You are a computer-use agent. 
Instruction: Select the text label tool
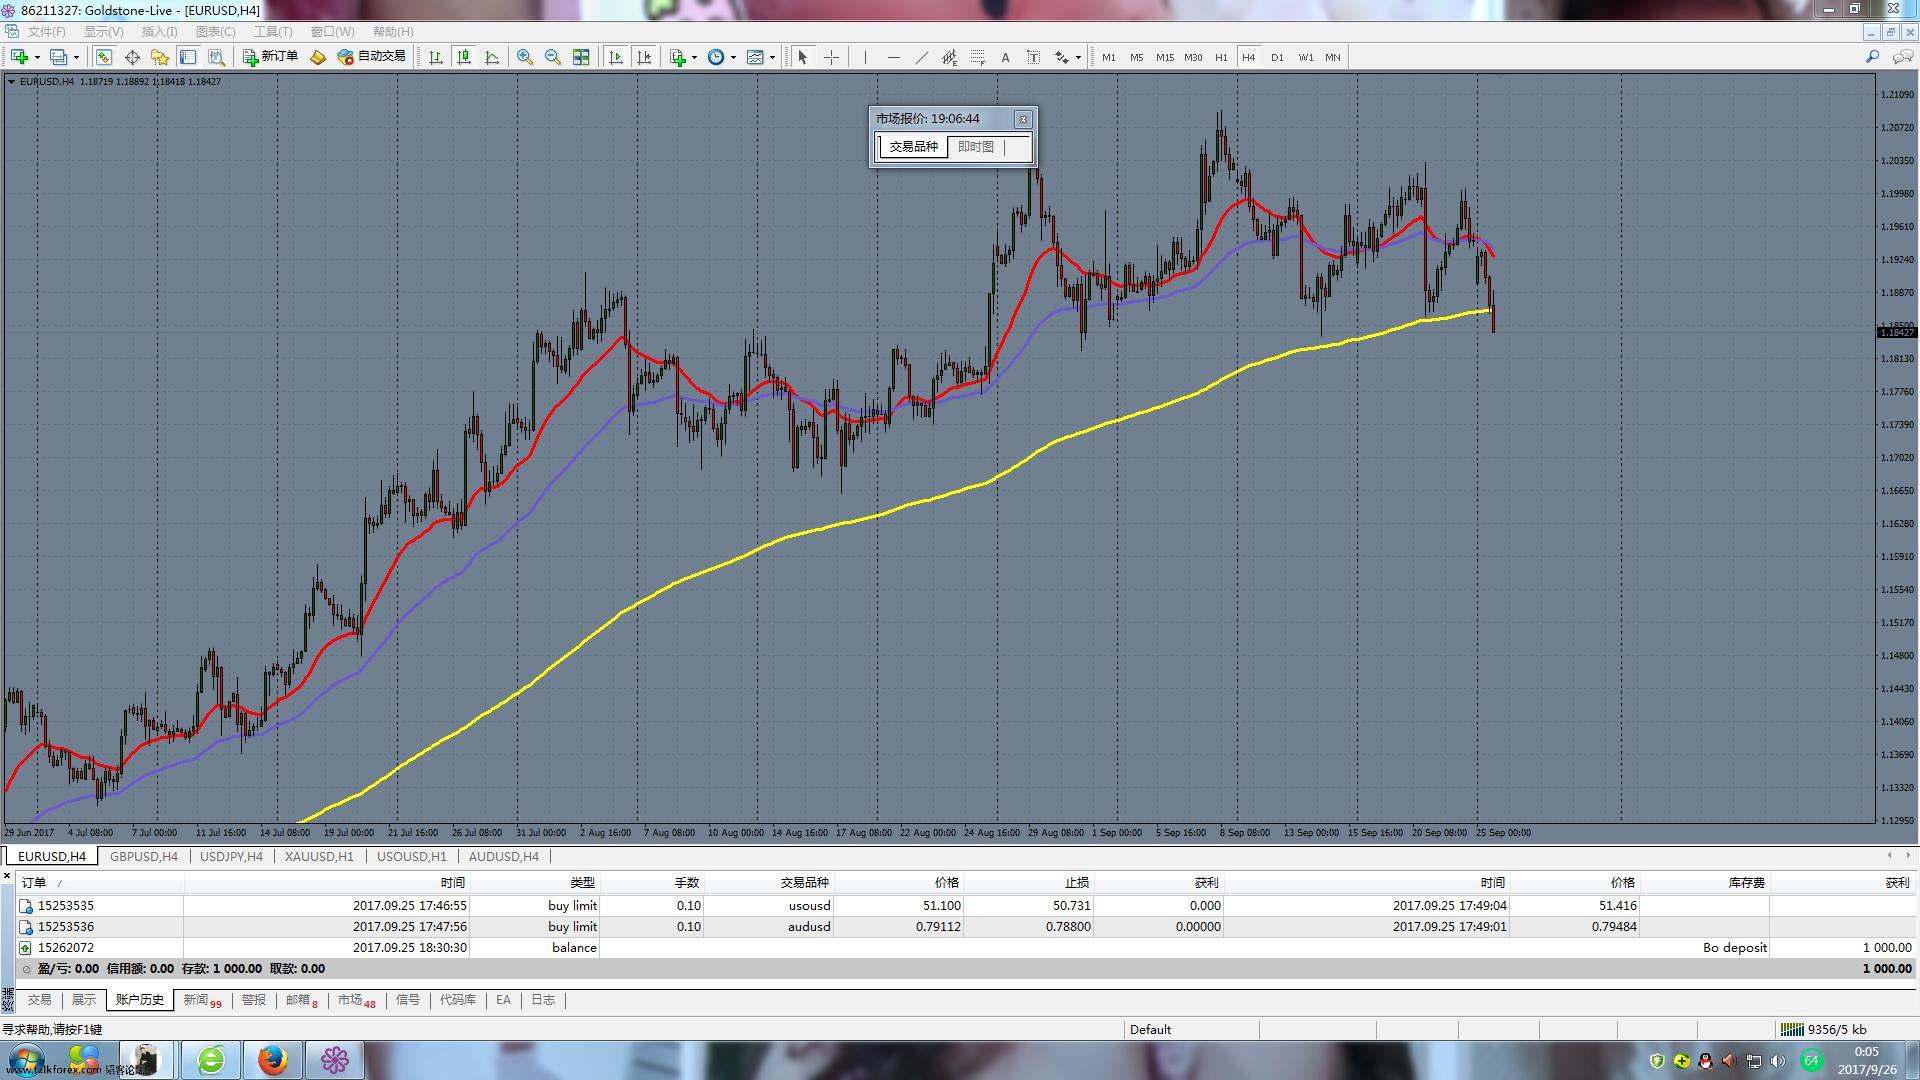tap(1033, 57)
